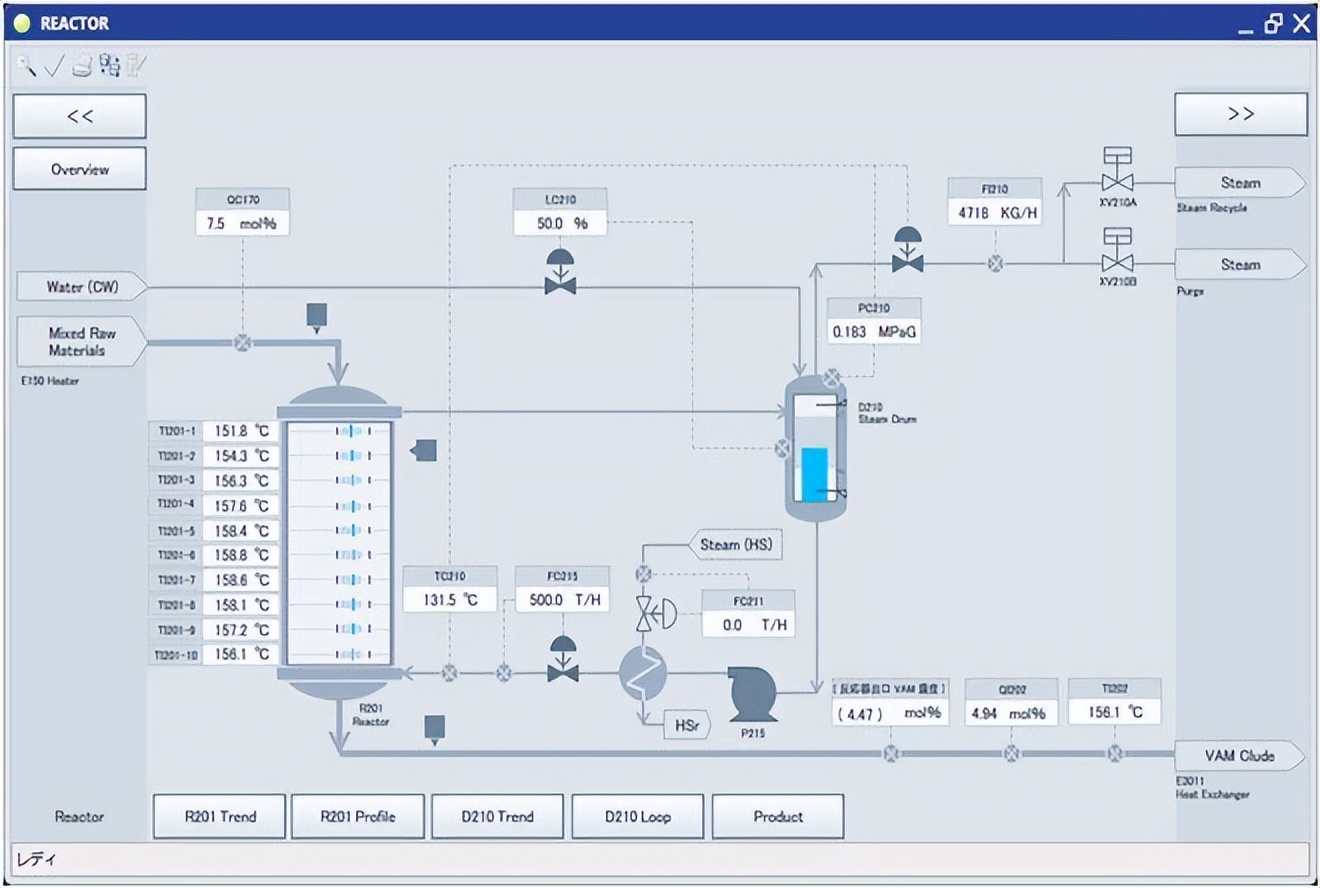1320x888 pixels.
Task: Open the R201 Profile view
Action: click(x=358, y=817)
